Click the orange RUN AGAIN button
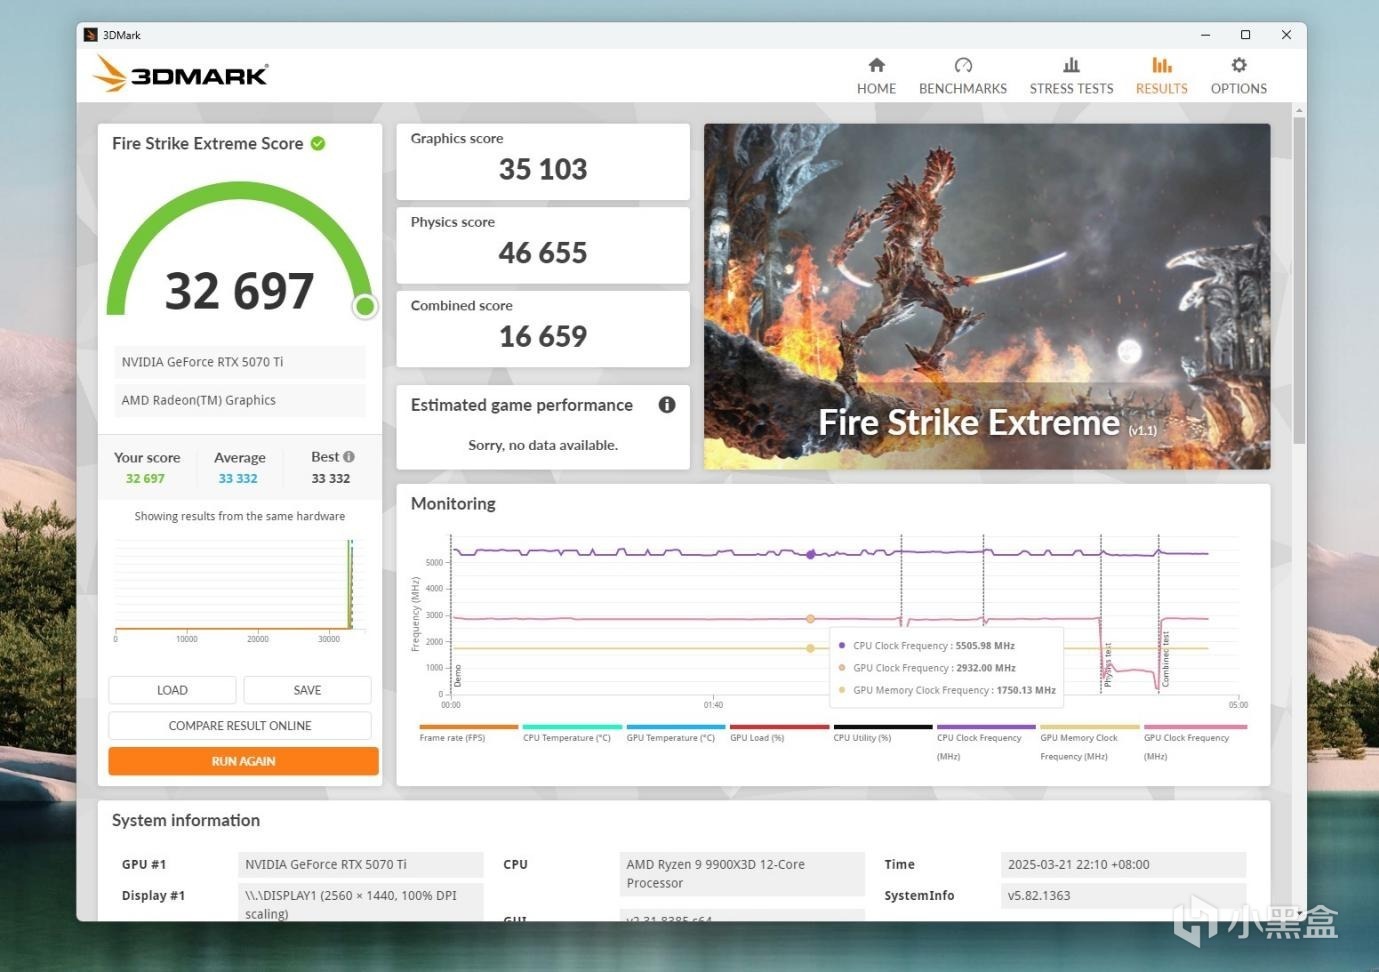This screenshot has width=1379, height=972. pyautogui.click(x=244, y=761)
